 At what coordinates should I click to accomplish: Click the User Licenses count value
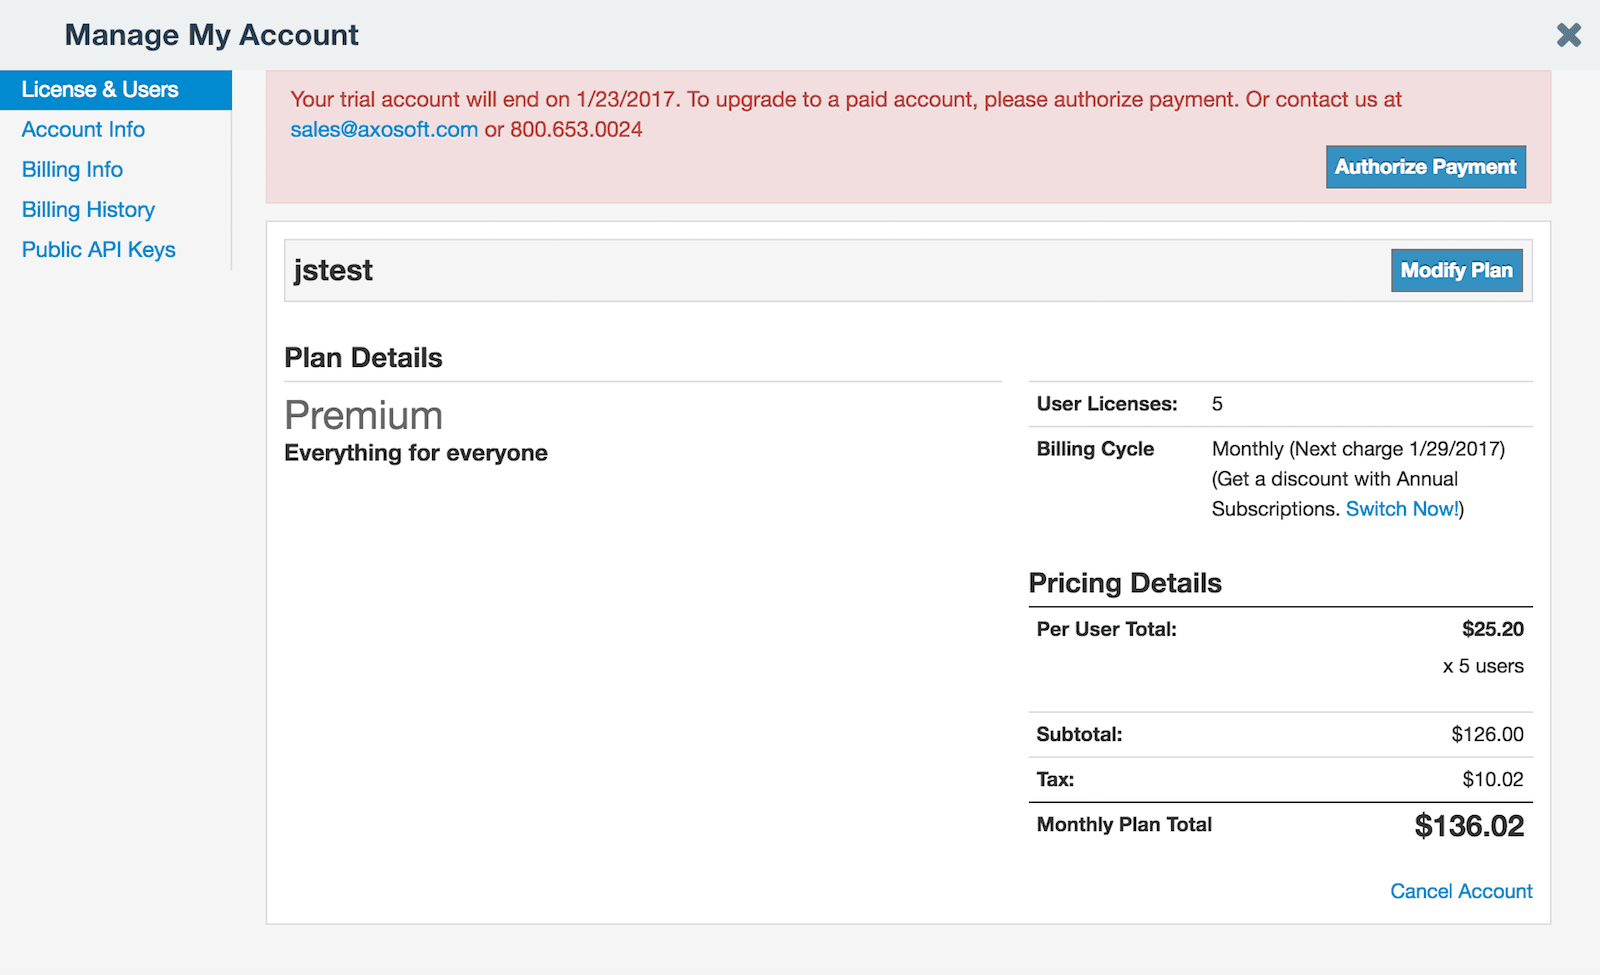pyautogui.click(x=1217, y=404)
